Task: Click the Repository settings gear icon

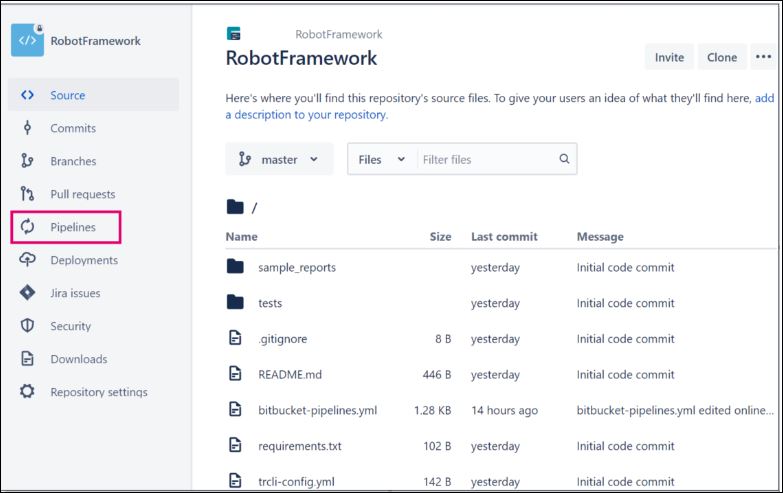Action: tap(28, 392)
